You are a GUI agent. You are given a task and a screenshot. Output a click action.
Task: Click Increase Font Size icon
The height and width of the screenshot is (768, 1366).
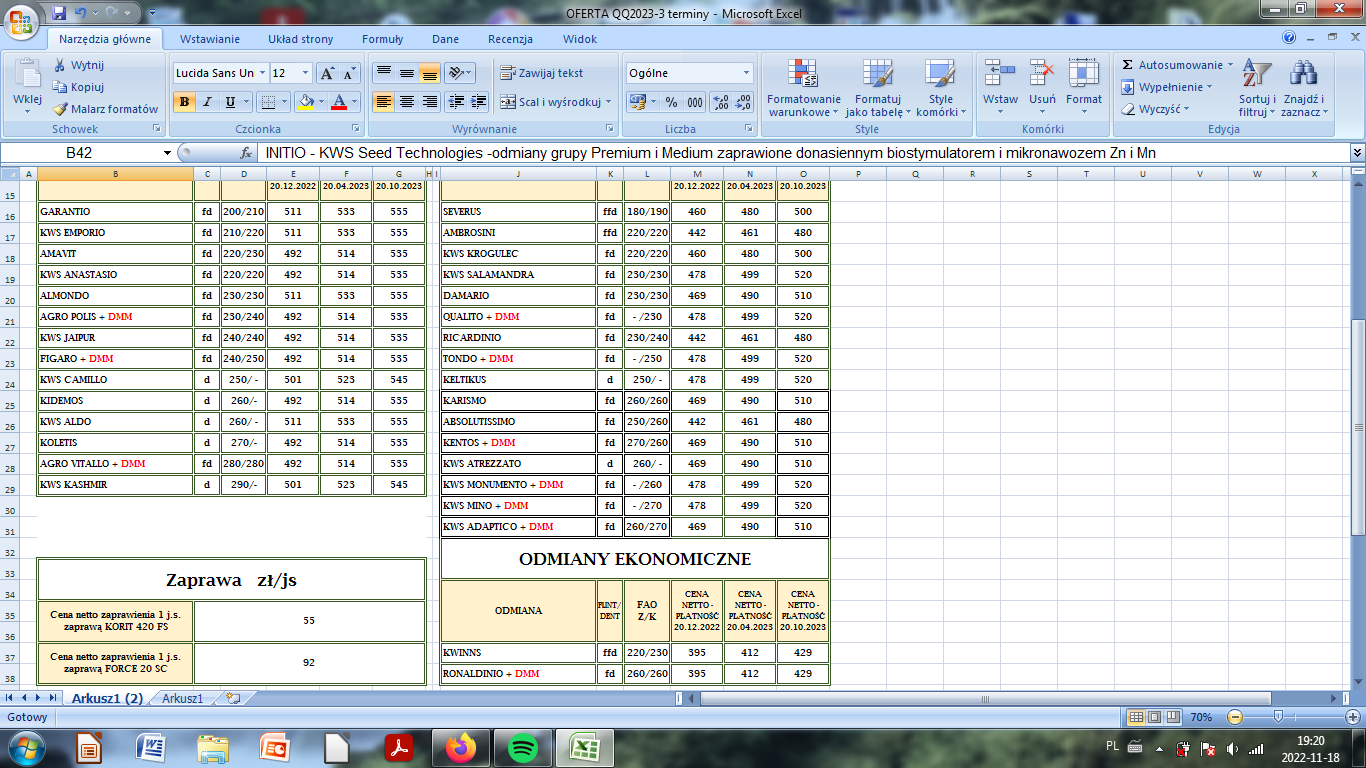tap(327, 73)
